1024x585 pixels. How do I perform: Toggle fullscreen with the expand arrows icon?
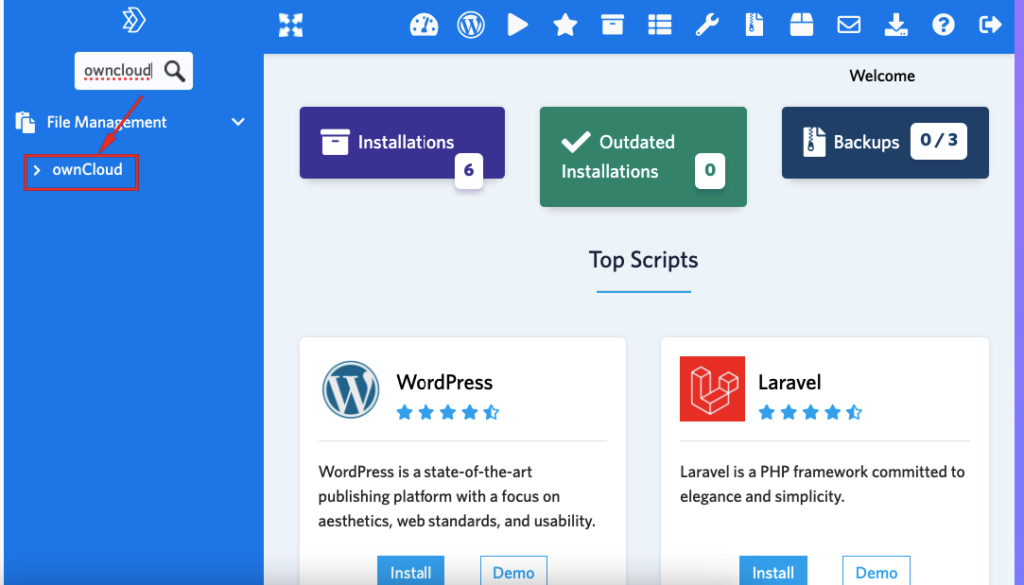coord(291,25)
